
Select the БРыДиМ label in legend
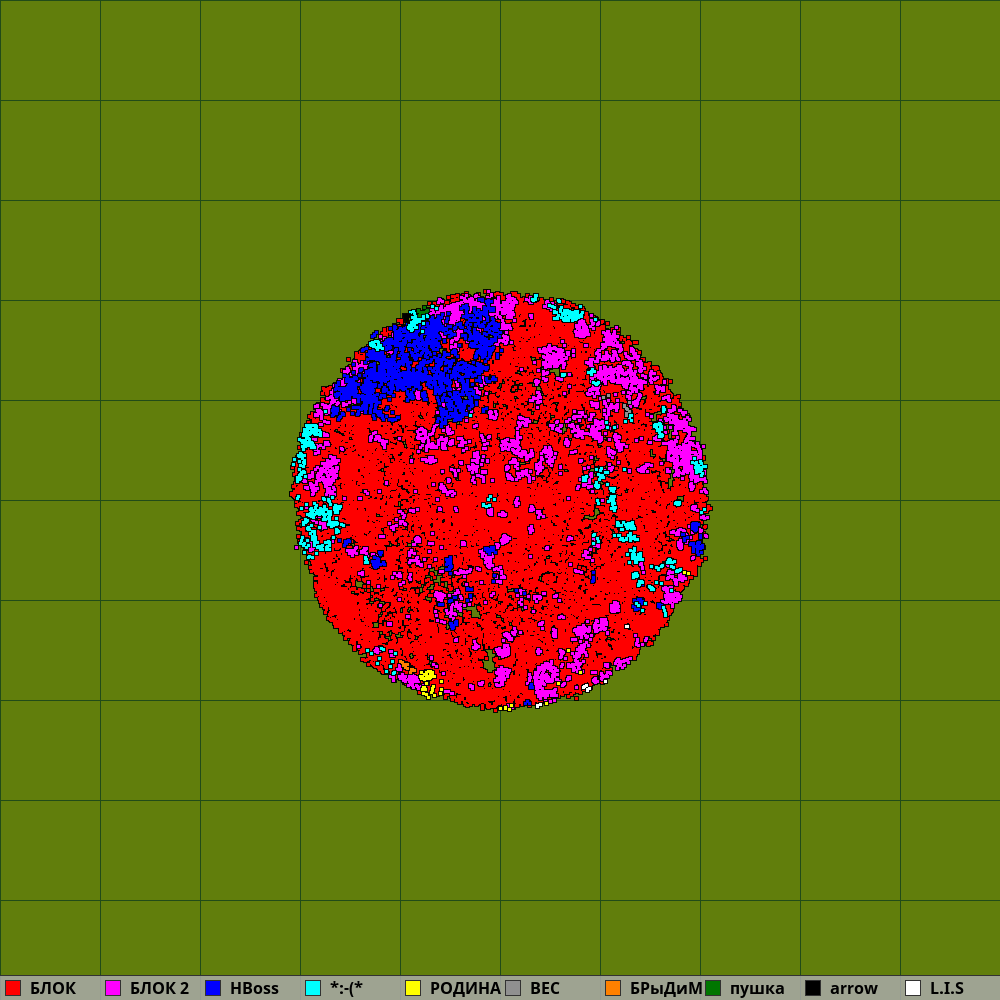pyautogui.click(x=666, y=989)
